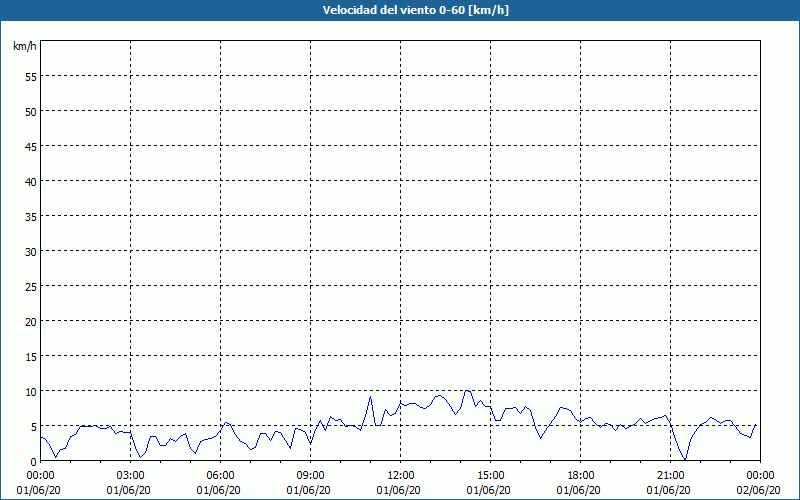Screen dimensions: 800x500
Task: Select the 09:00 time axis label
Action: (x=310, y=476)
